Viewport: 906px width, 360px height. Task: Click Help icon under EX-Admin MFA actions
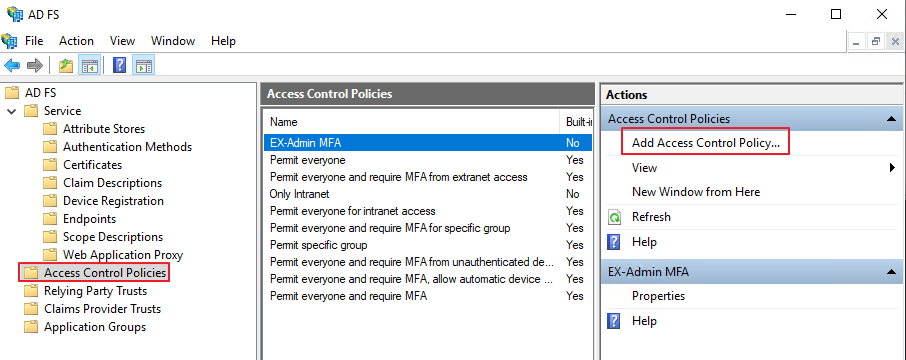coord(615,321)
